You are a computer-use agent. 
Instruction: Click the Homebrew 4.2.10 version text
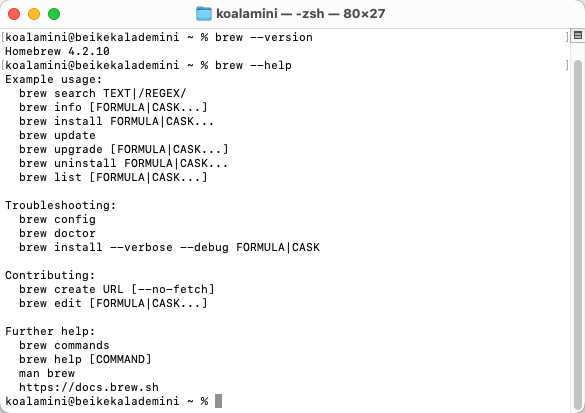pos(57,51)
